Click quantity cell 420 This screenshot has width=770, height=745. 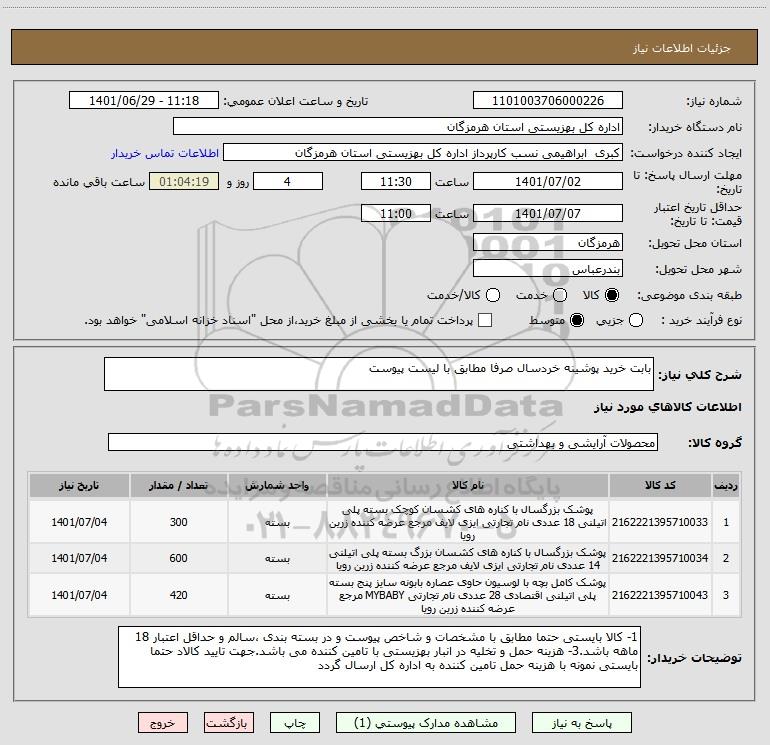coord(179,595)
